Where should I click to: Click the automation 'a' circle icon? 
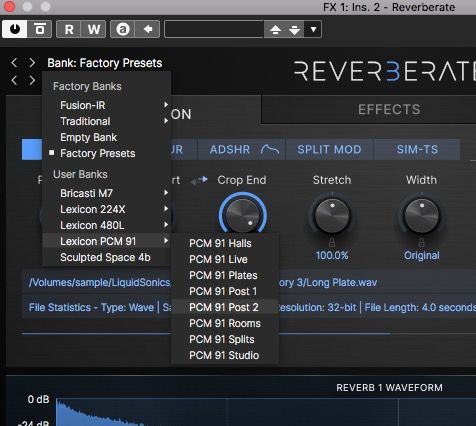click(x=123, y=29)
